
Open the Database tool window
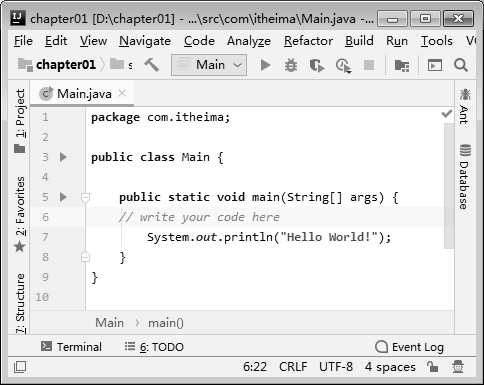465,177
